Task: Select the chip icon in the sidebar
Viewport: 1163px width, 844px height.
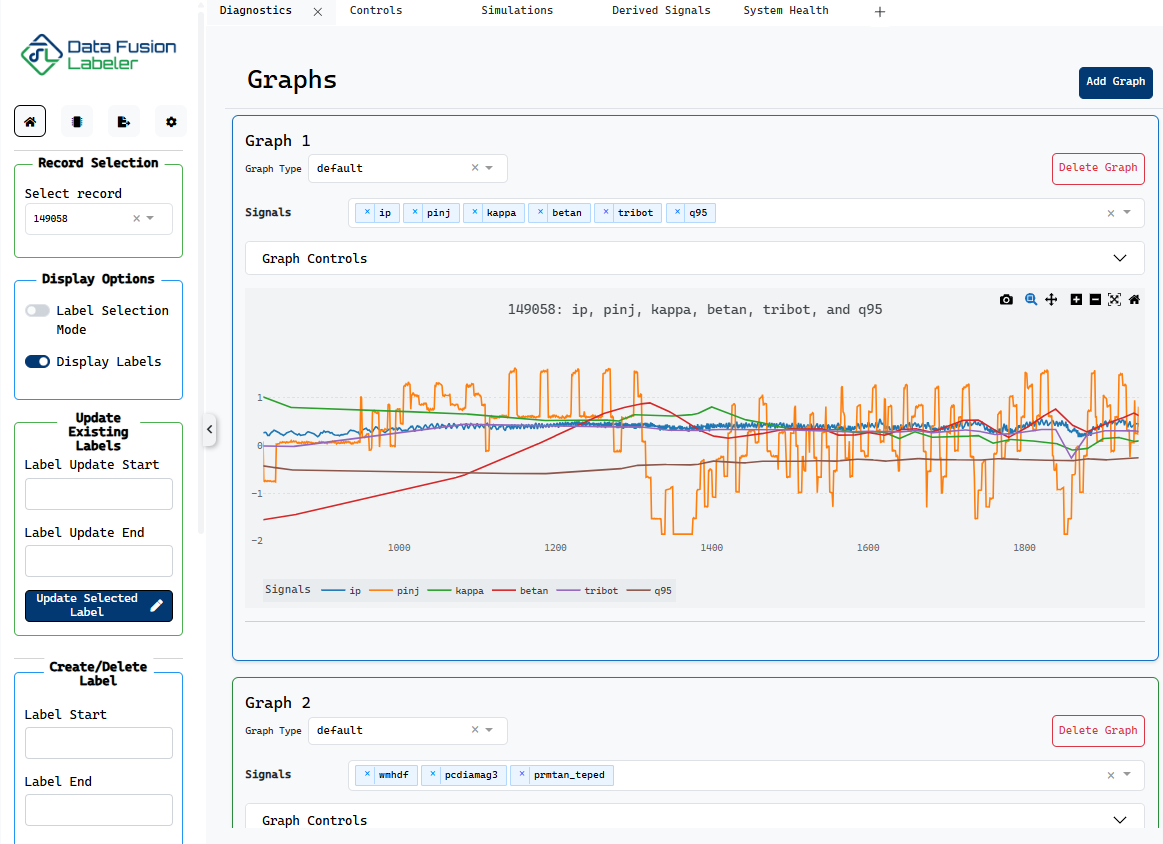Action: (x=77, y=121)
